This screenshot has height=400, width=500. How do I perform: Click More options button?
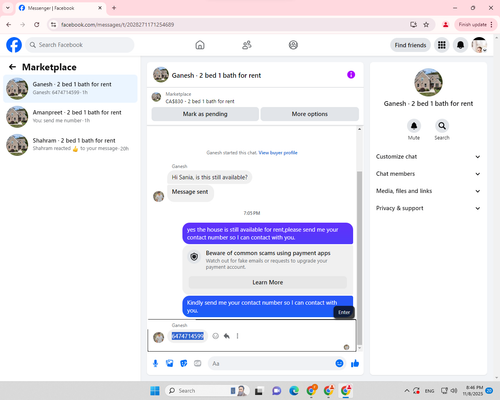click(310, 114)
